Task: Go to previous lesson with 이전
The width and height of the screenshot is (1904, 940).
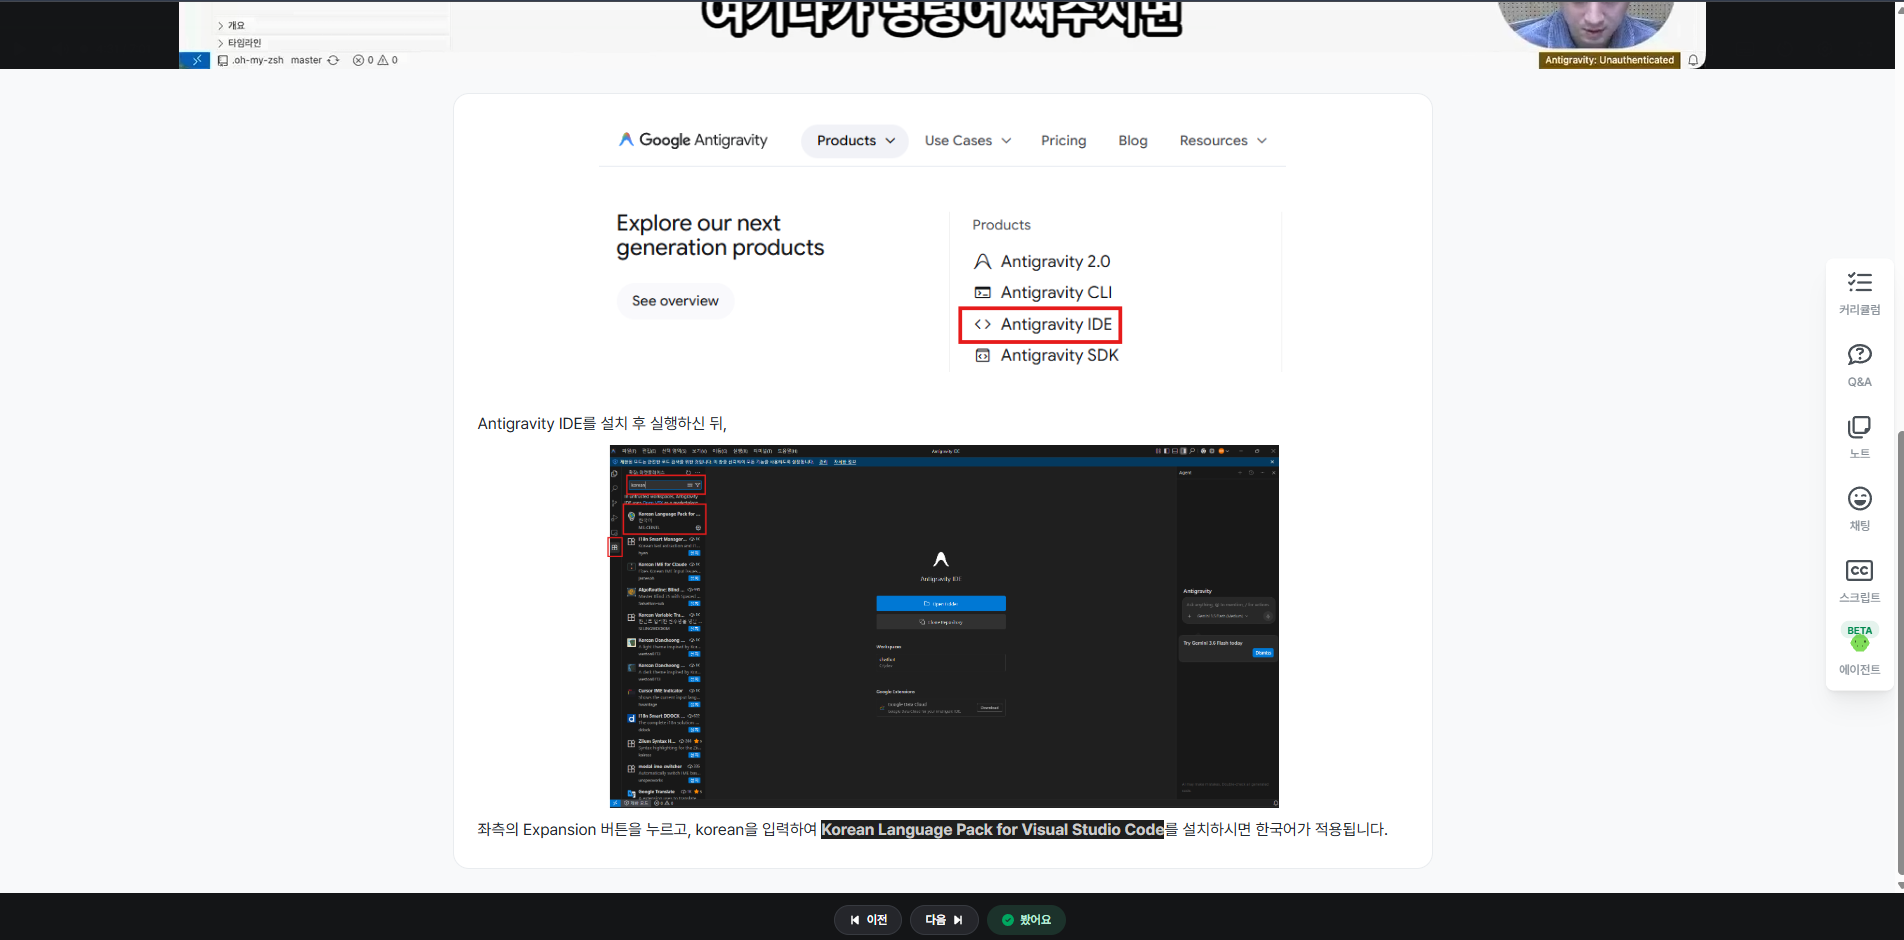Action: click(x=868, y=920)
